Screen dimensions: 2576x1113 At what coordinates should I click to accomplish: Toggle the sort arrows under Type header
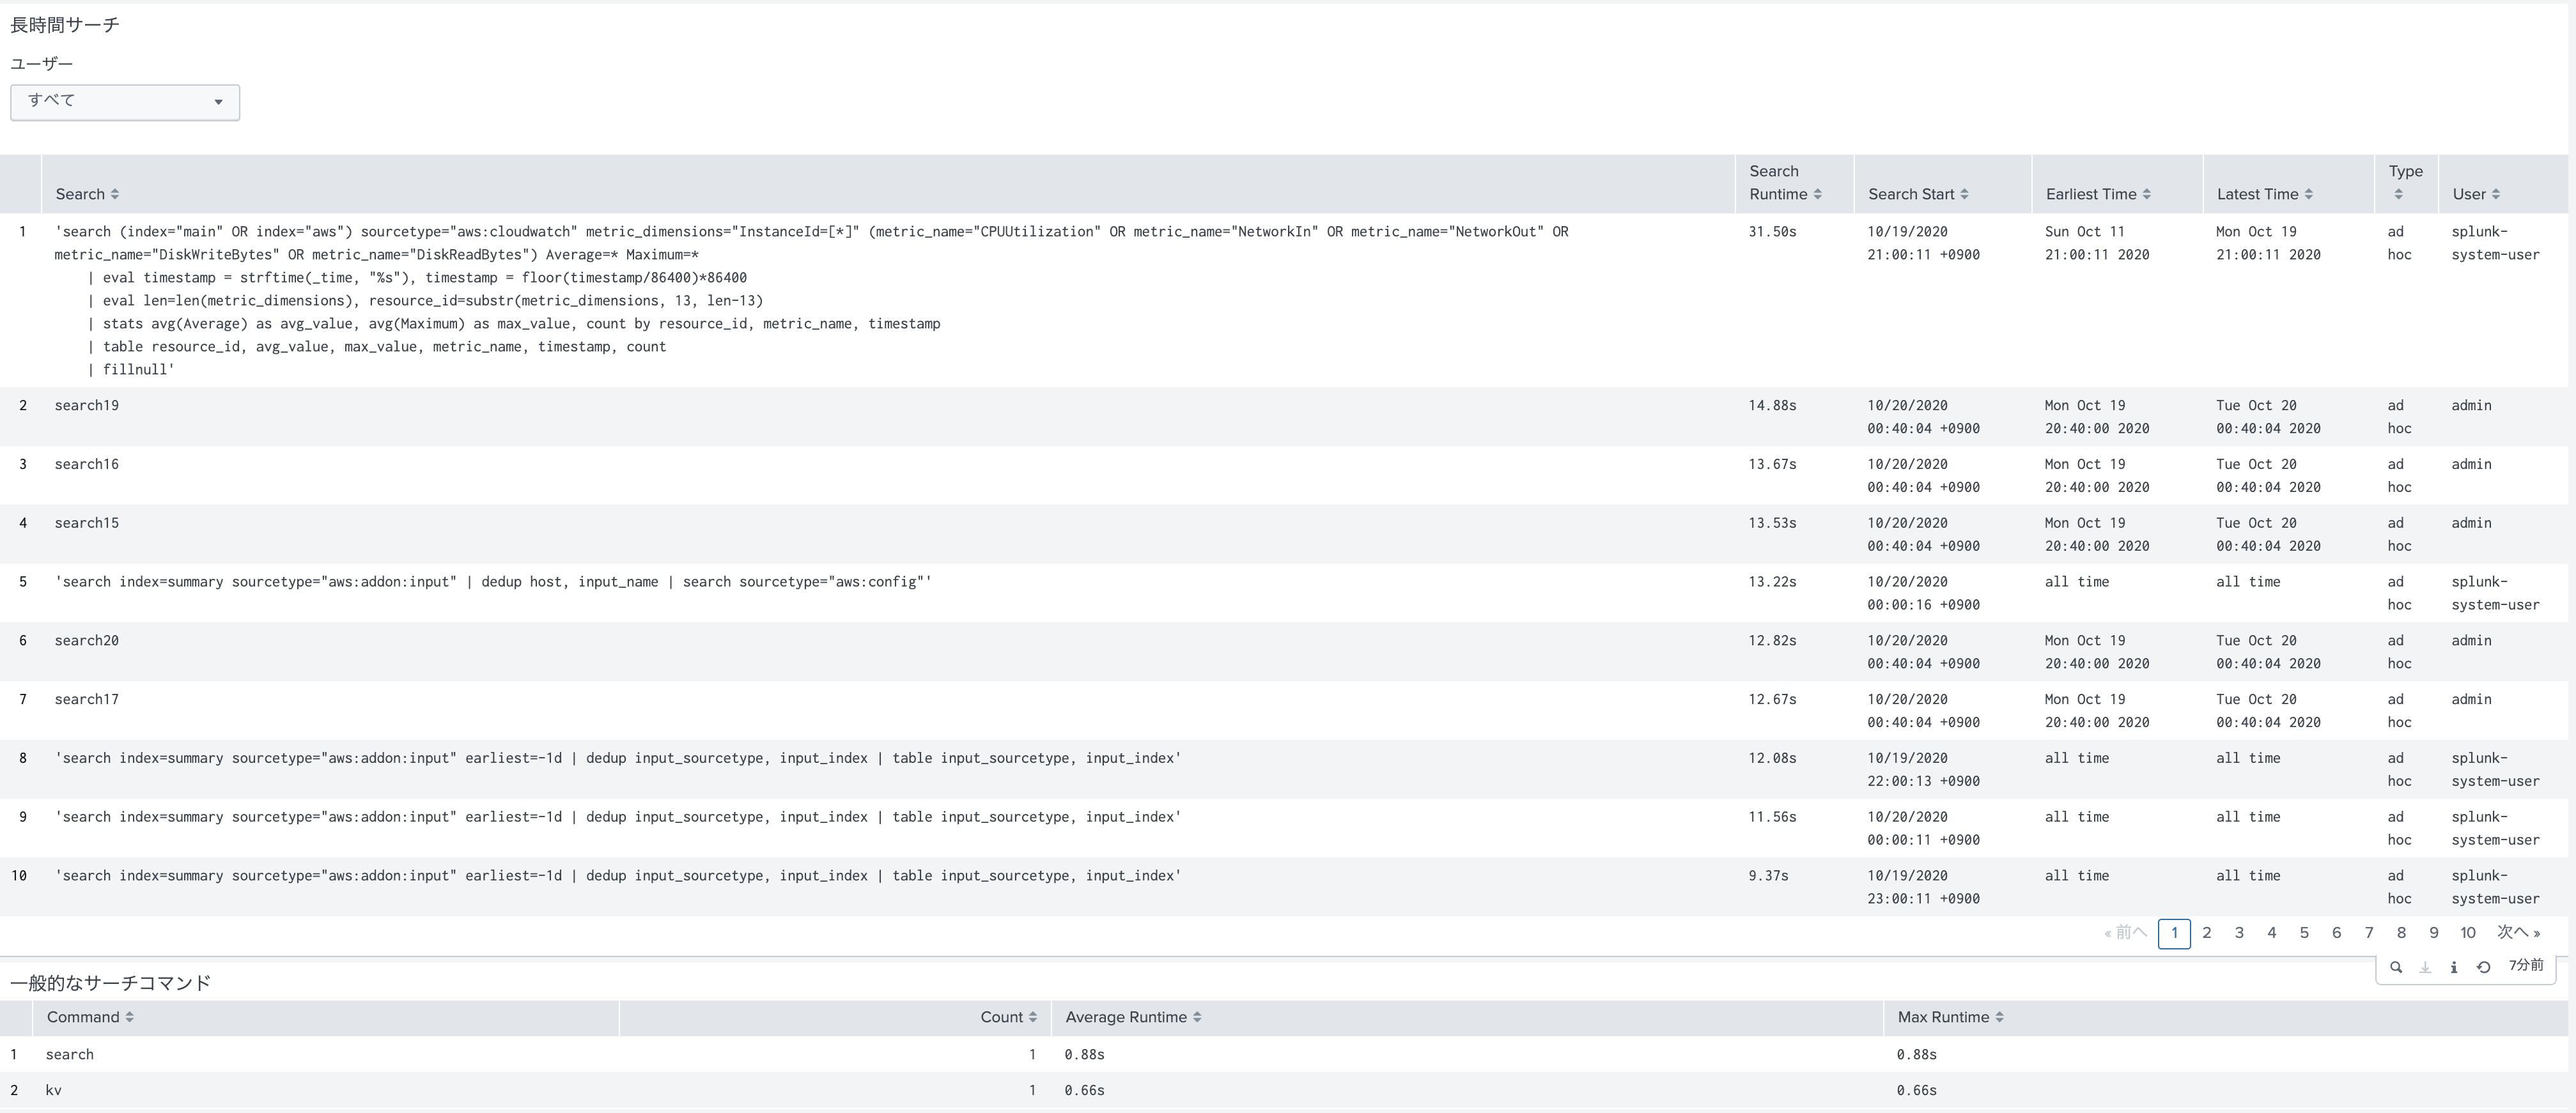pyautogui.click(x=2398, y=194)
